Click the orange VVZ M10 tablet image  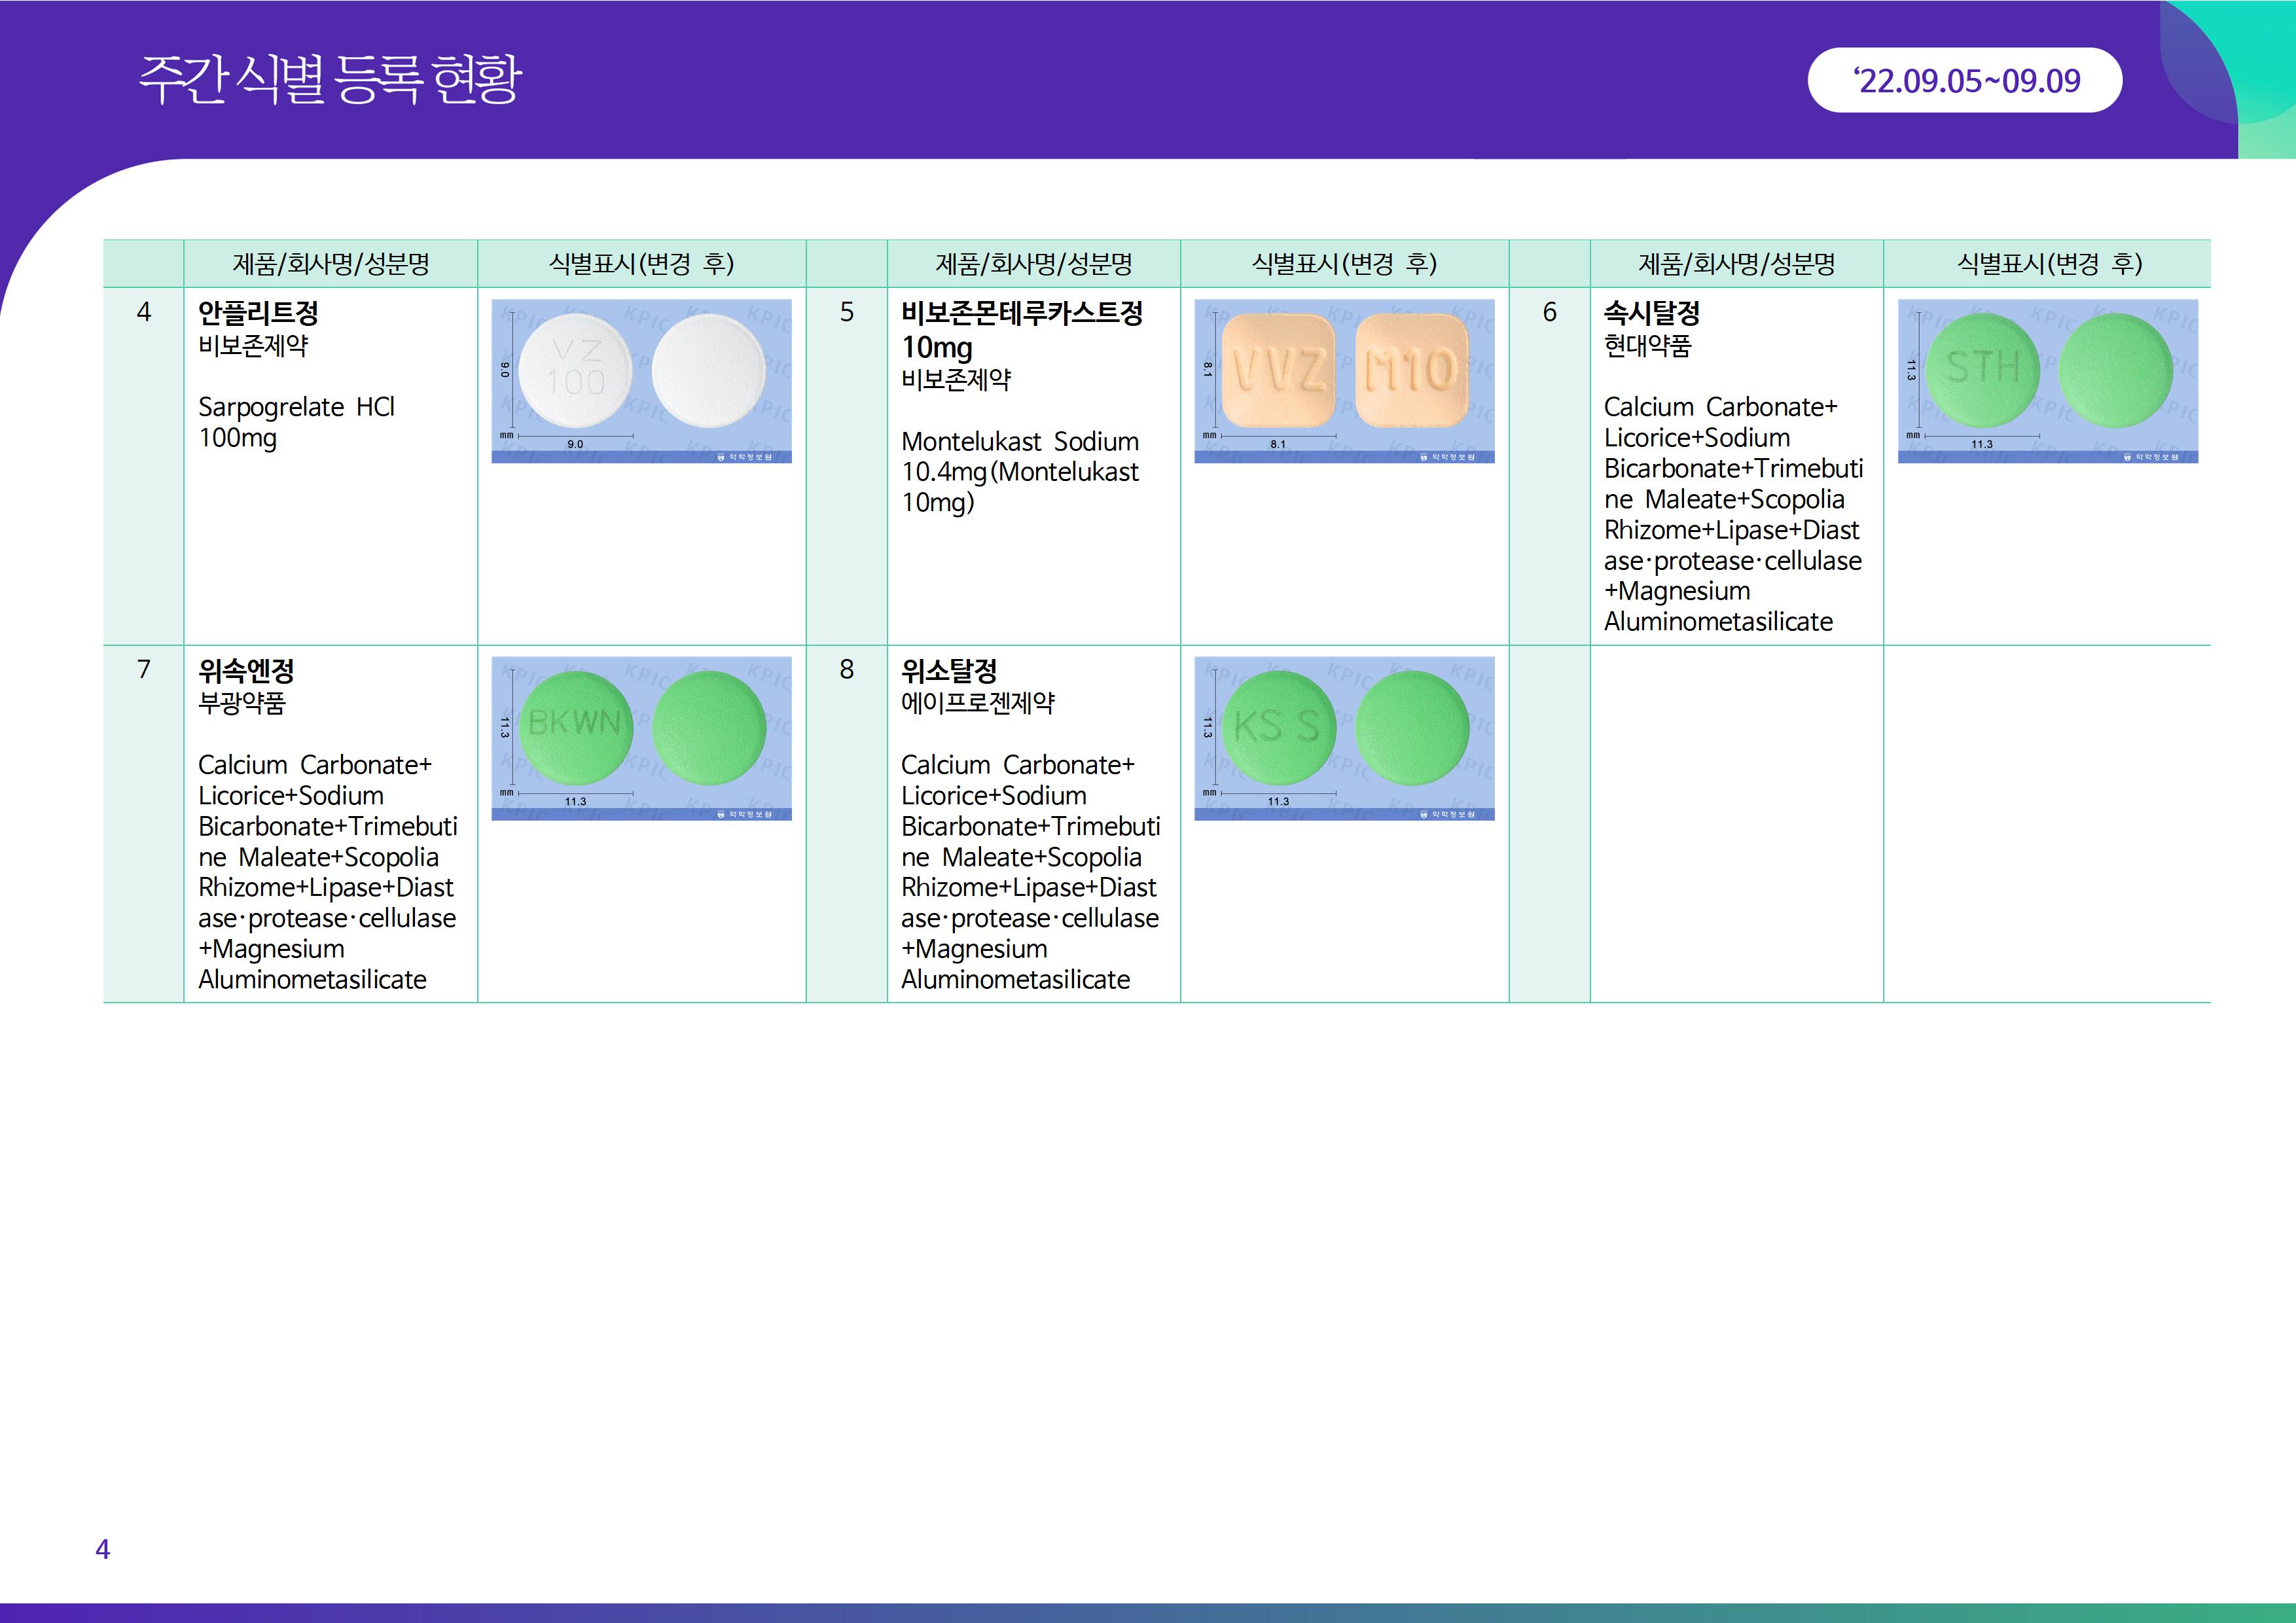pos(1344,381)
